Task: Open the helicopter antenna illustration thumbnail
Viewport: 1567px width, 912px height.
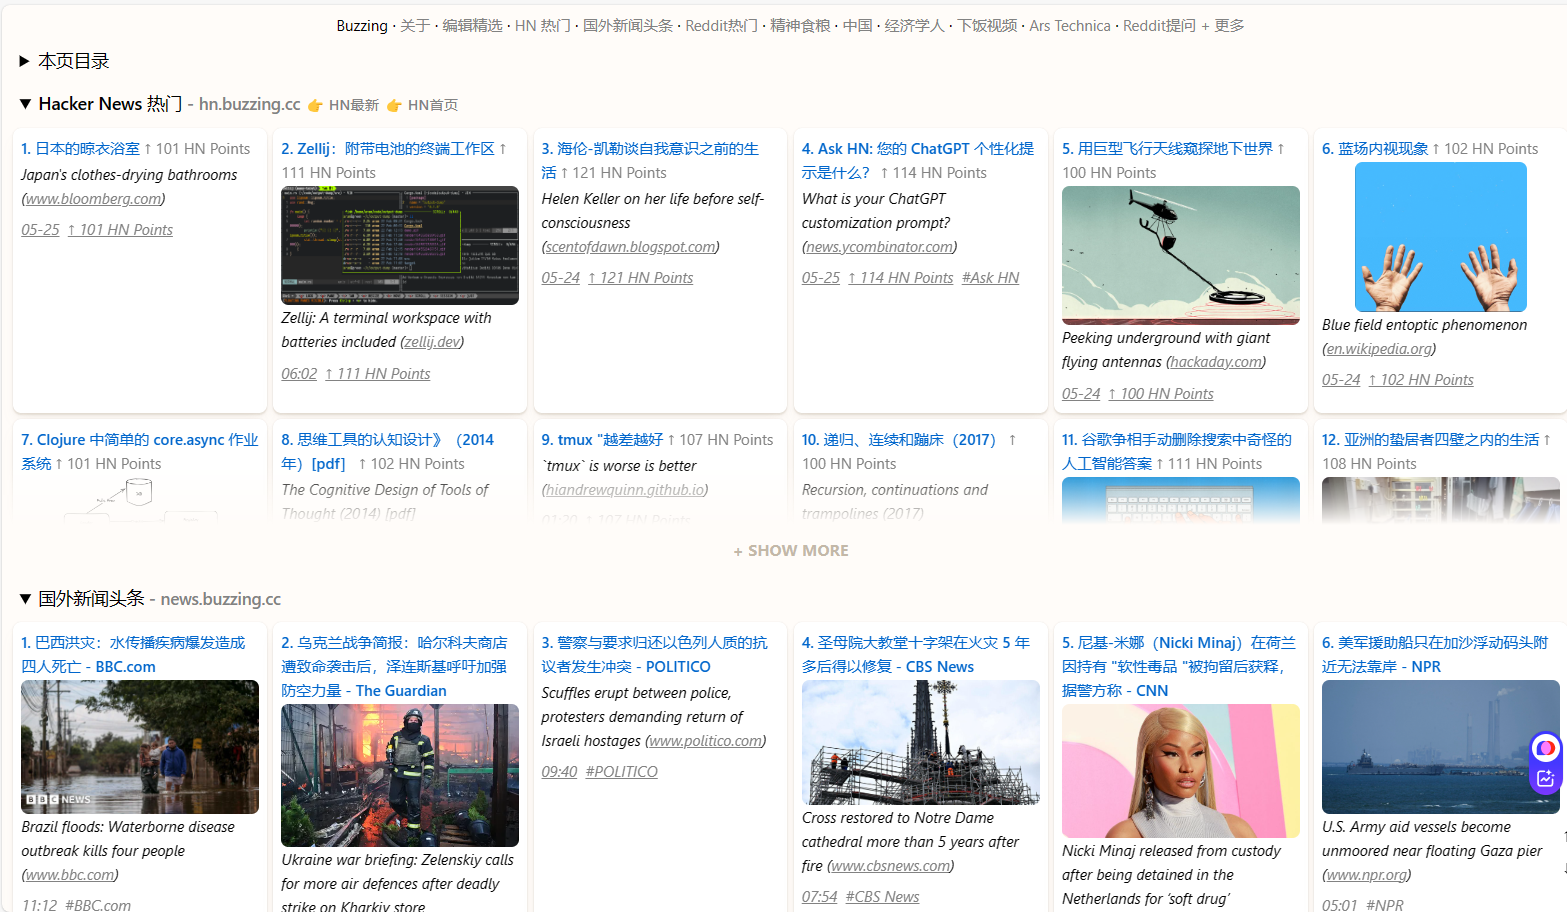Action: 1181,255
